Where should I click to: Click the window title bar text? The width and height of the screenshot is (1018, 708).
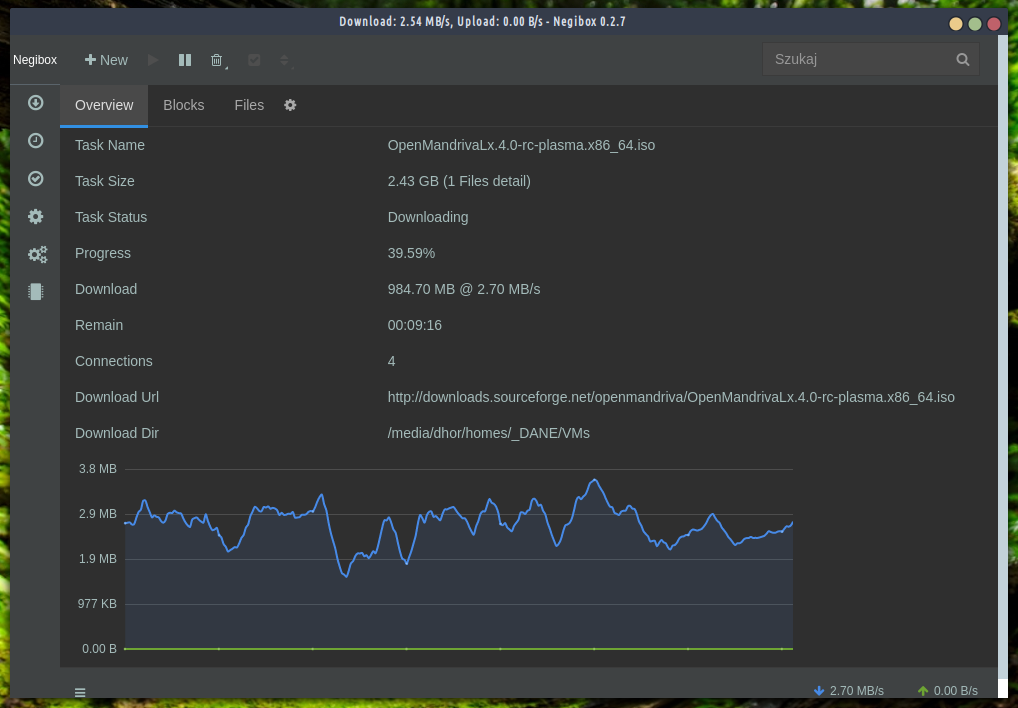click(x=482, y=21)
